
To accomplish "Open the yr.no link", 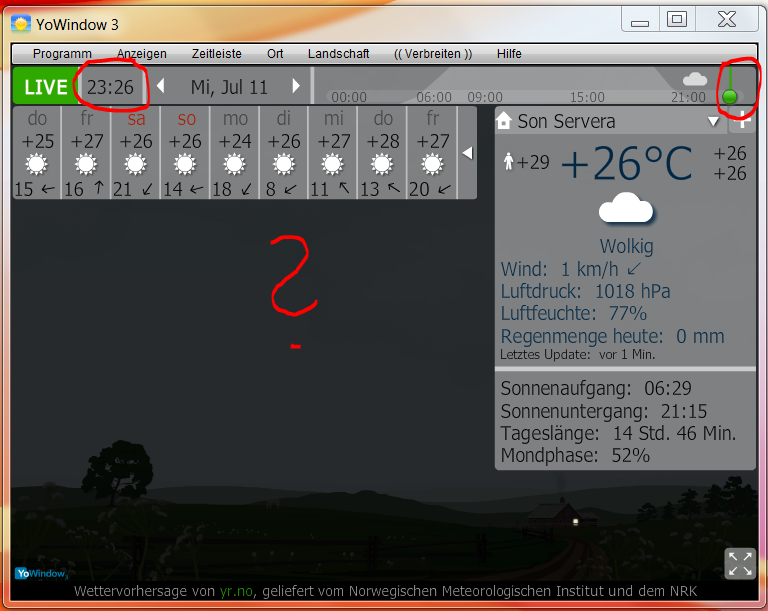I will click(x=236, y=591).
